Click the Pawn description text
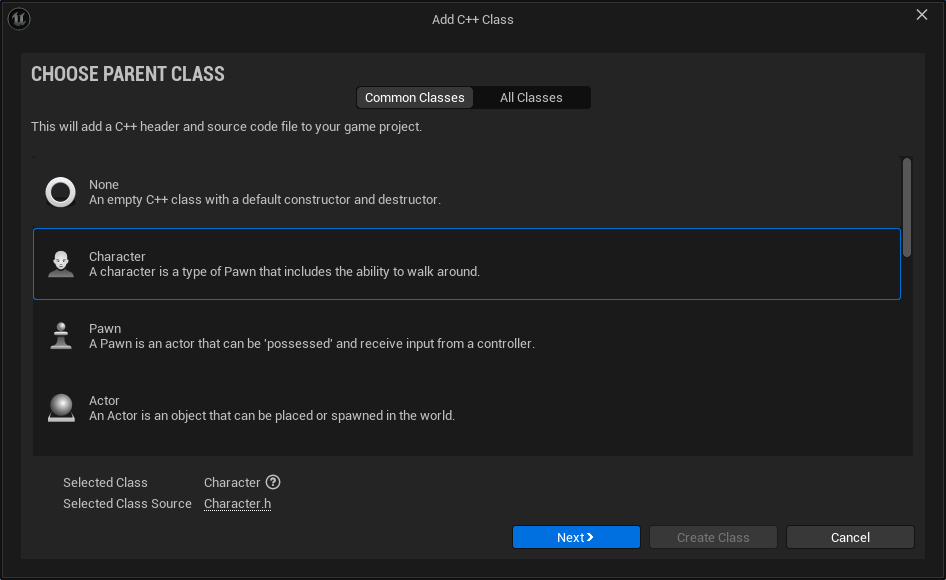This screenshot has height=580, width=946. coord(312,344)
